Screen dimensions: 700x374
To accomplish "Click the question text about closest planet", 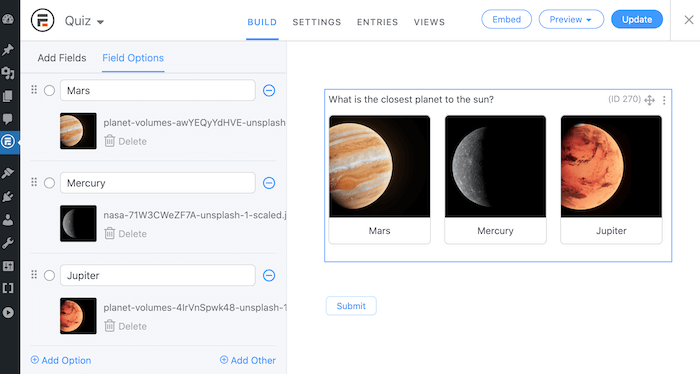I will point(411,100).
